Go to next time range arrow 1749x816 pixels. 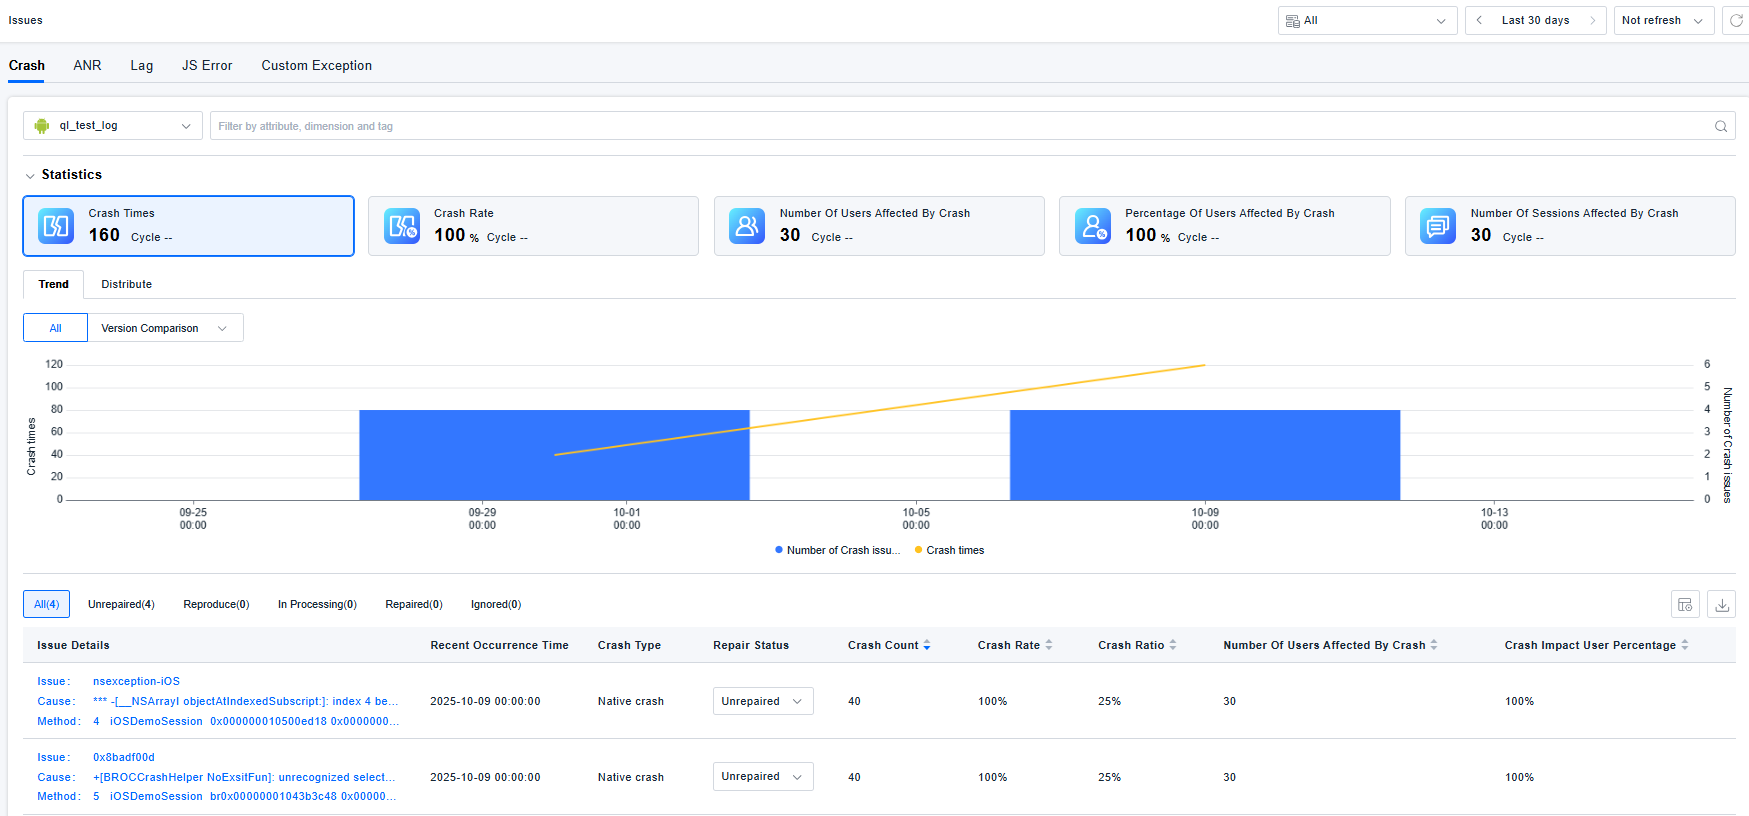pos(1593,21)
